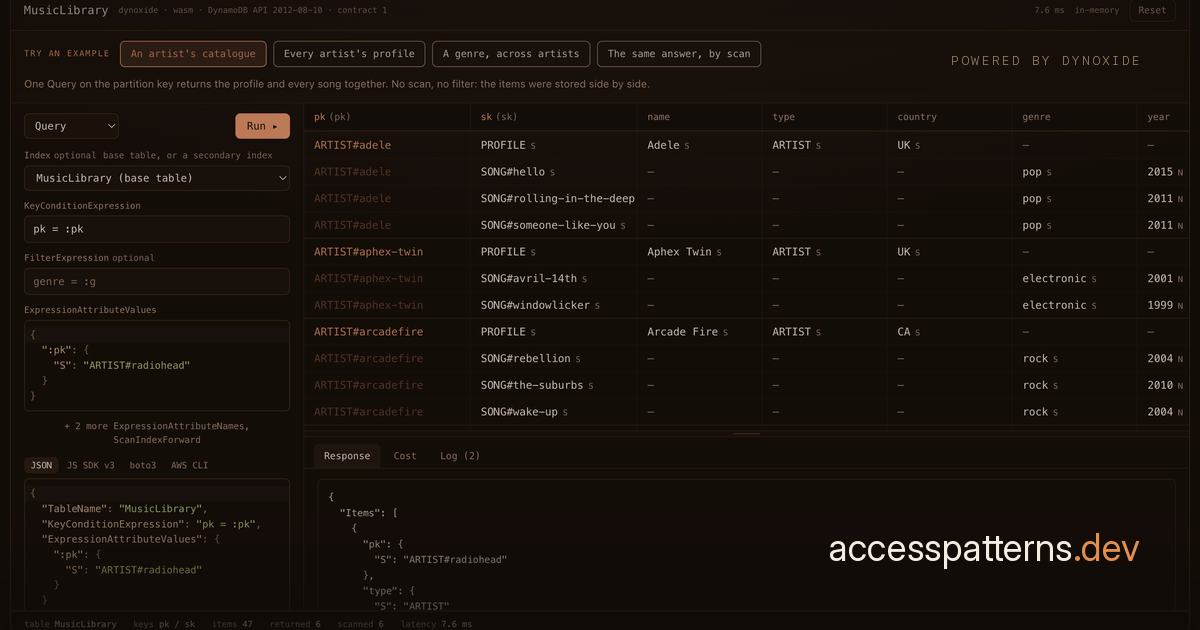Viewport: 1200px width, 630px height.
Task: Switch to the JSON code tab
Action: pos(41,465)
